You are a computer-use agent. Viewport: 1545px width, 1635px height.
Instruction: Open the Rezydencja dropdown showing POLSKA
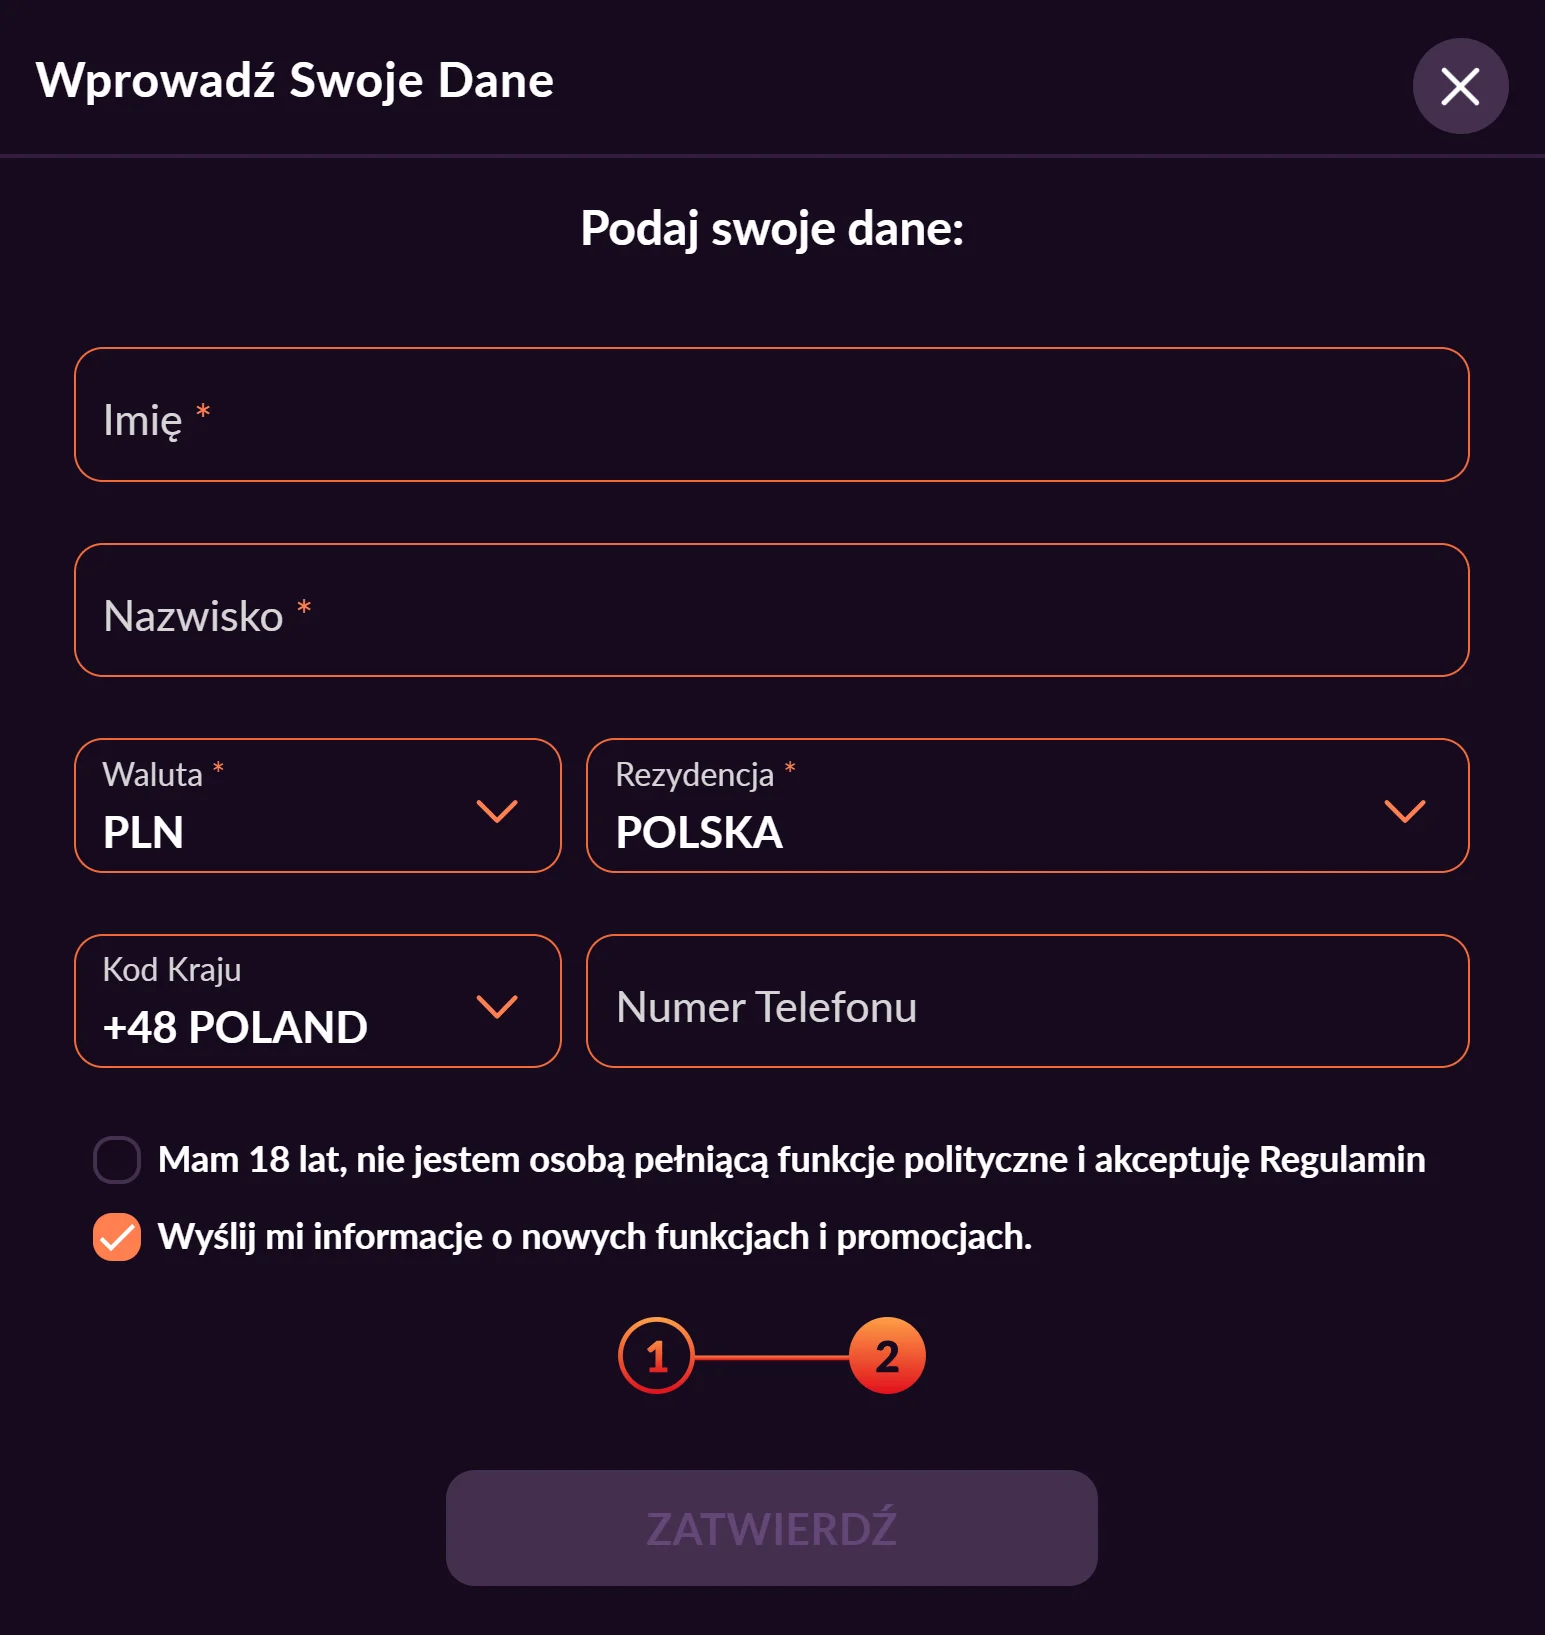pos(1000,806)
